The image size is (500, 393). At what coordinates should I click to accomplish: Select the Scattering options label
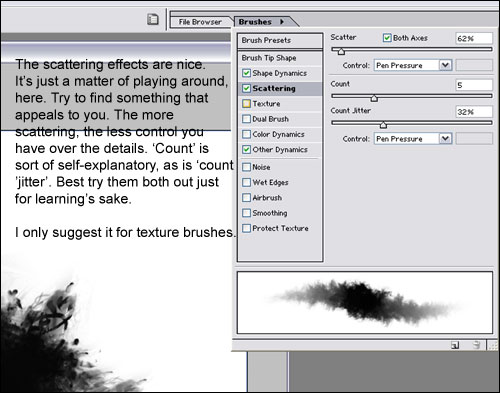point(274,88)
